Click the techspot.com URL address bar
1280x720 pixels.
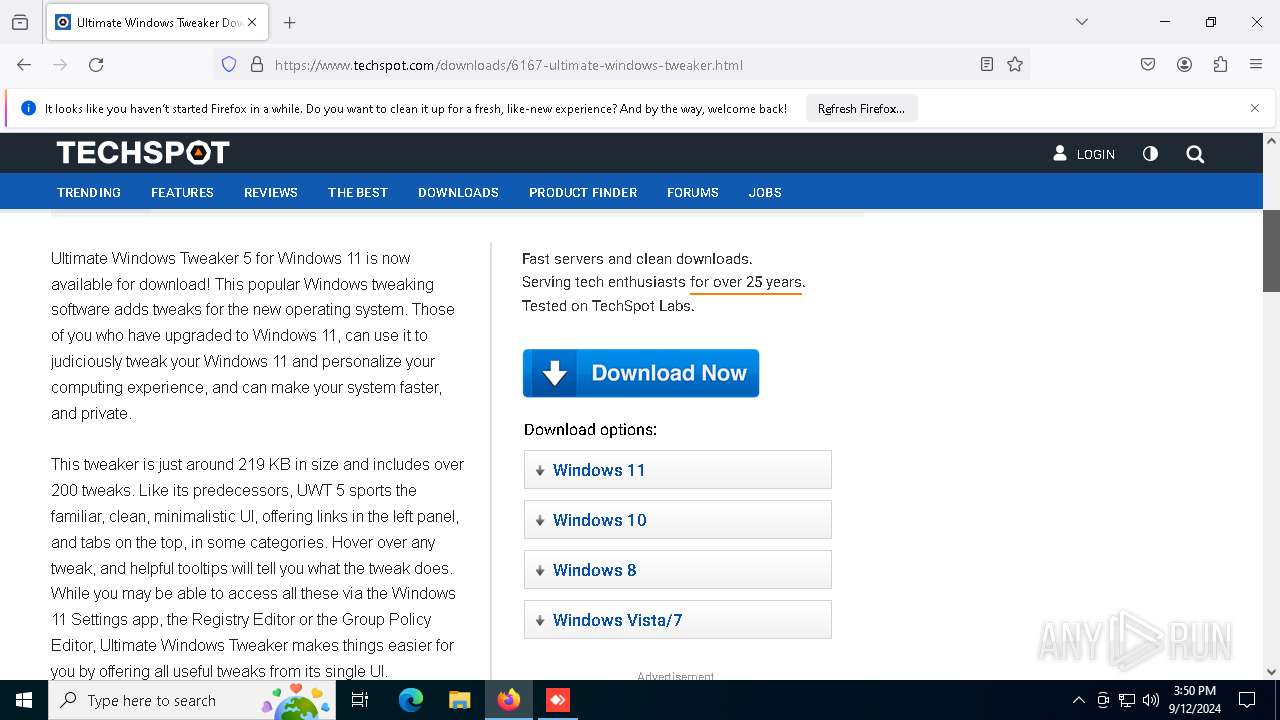(x=620, y=65)
